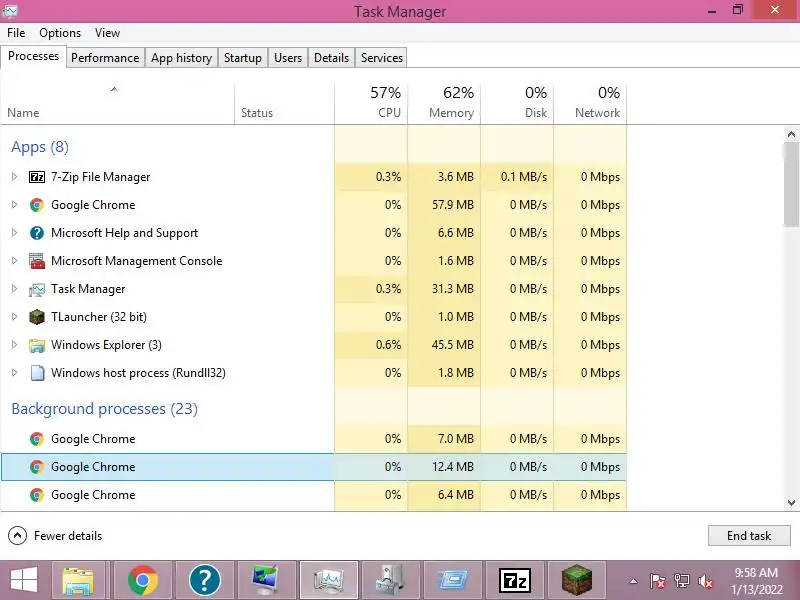Open the File menu

[x=16, y=33]
